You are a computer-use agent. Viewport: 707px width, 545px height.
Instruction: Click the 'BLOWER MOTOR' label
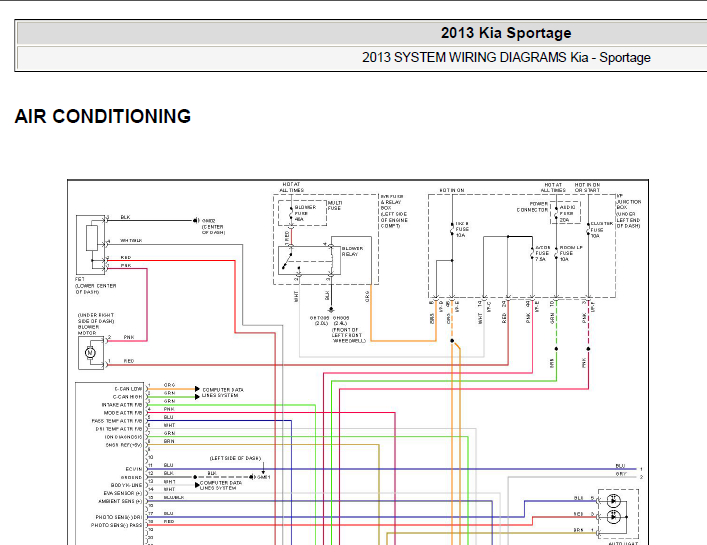tap(88, 330)
